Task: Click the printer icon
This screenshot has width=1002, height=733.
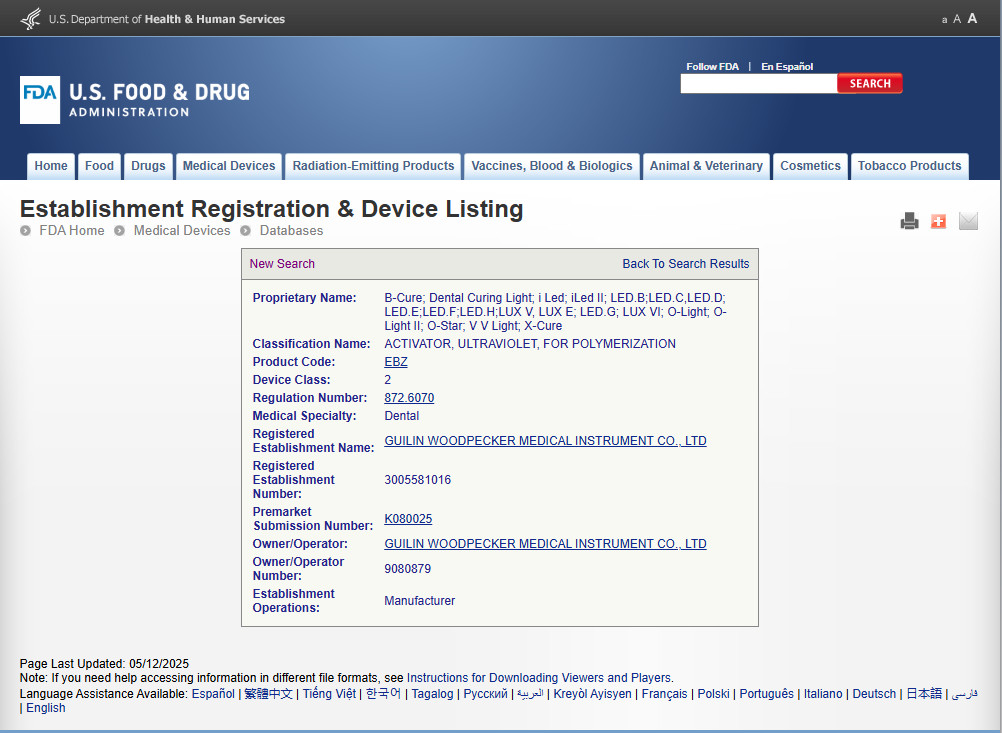Action: pos(909,221)
